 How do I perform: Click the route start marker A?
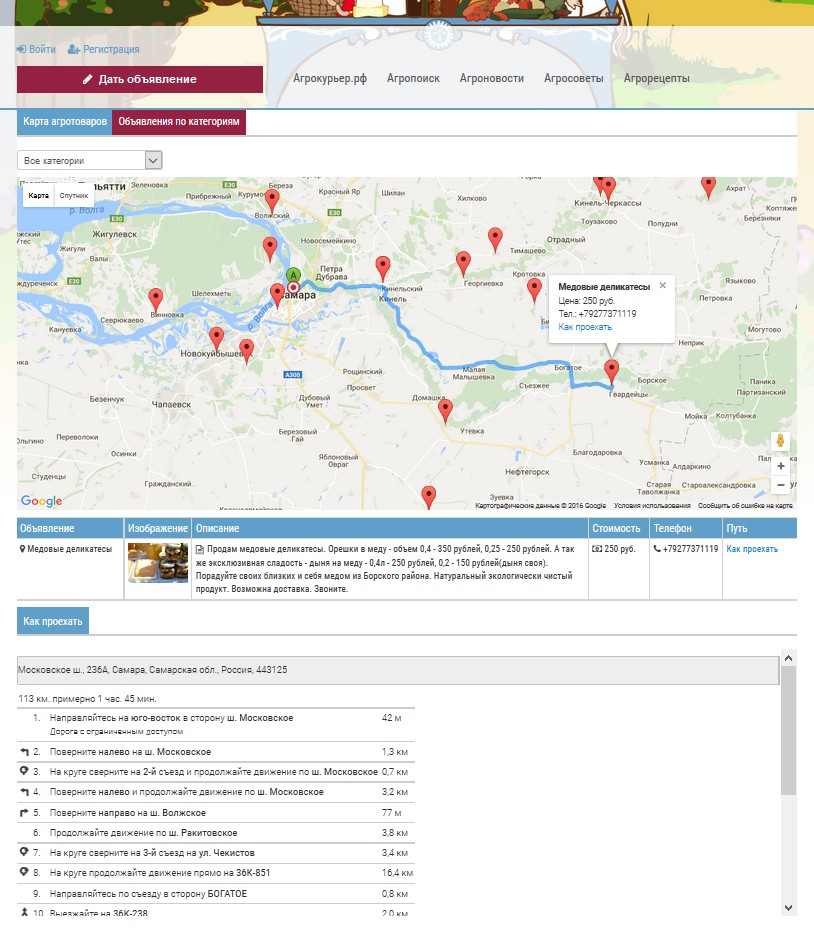pos(293,275)
